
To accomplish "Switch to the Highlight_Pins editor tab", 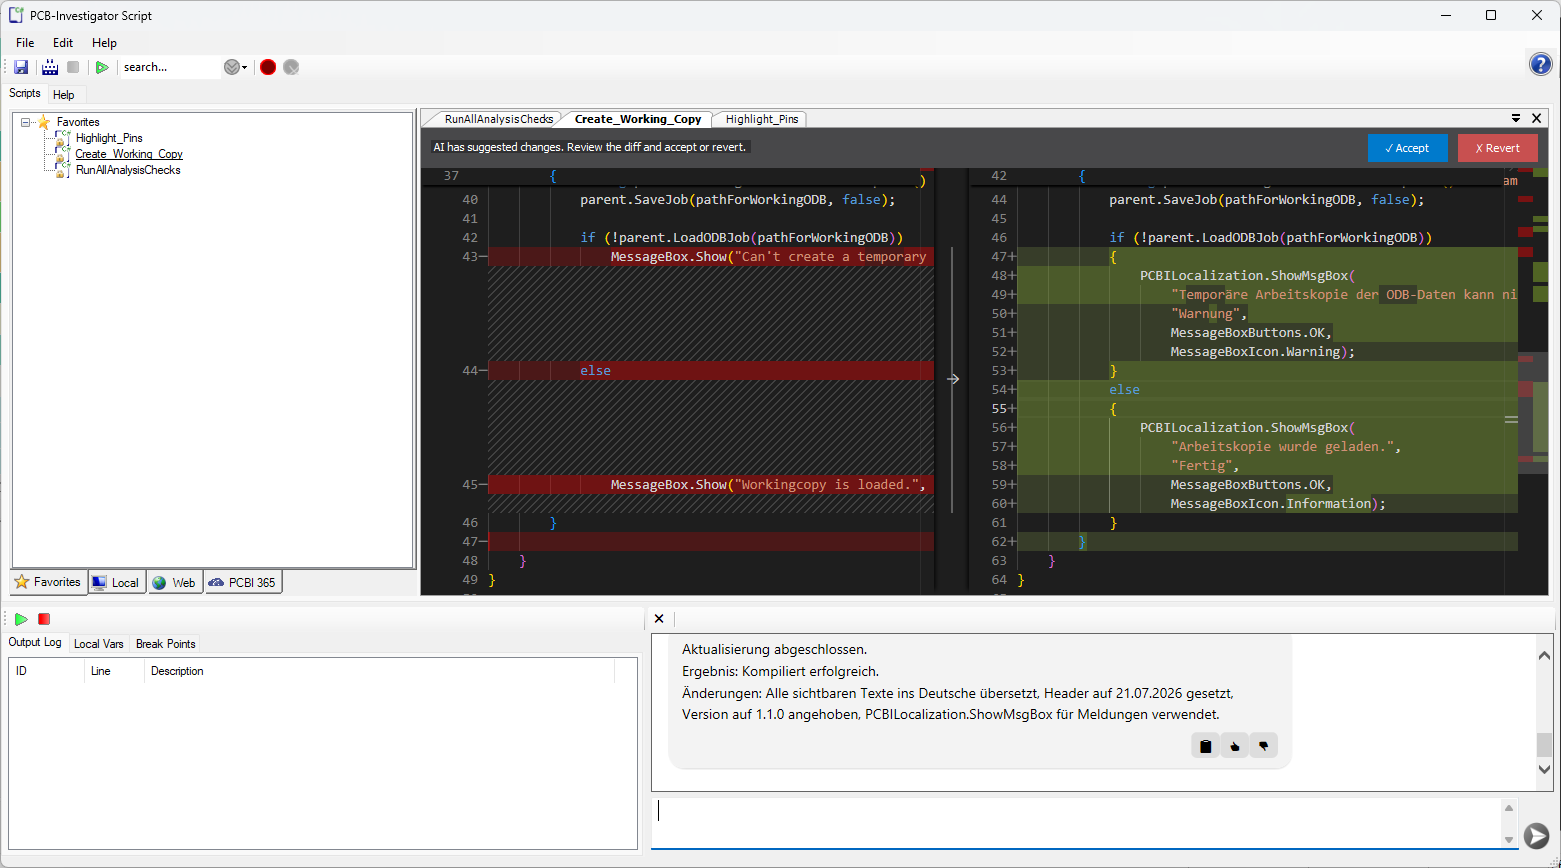I will coord(762,119).
